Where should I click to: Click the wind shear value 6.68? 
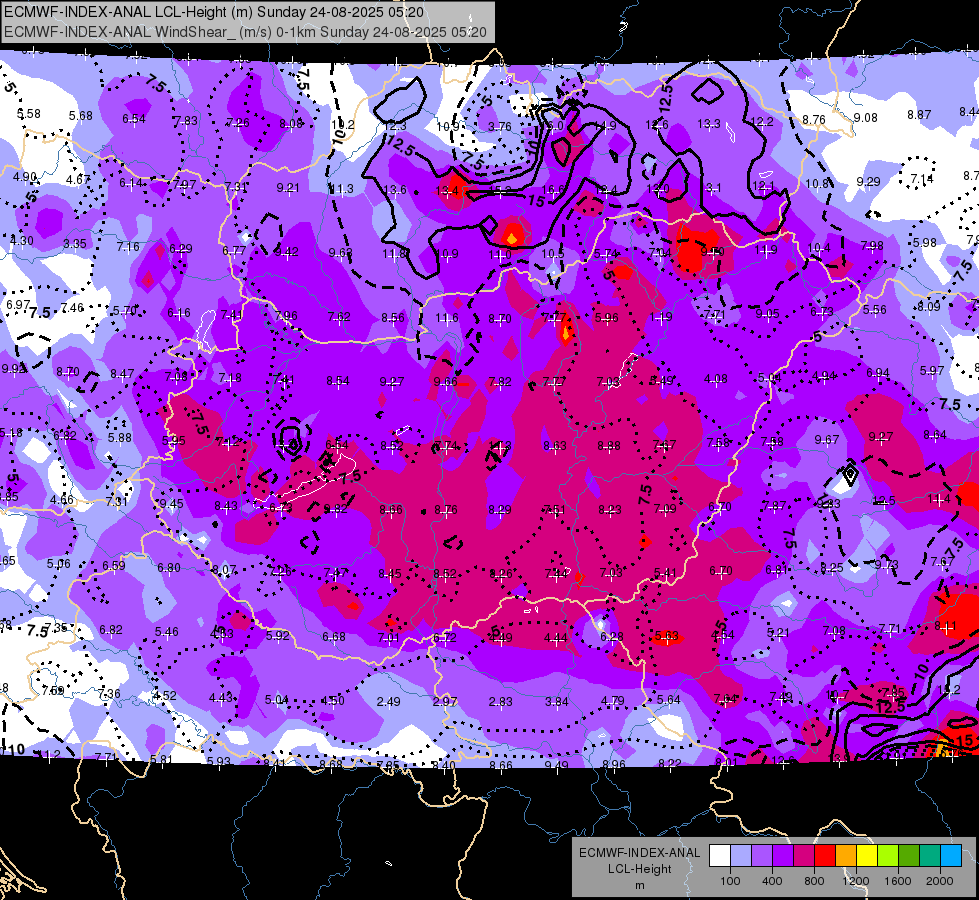(x=333, y=637)
